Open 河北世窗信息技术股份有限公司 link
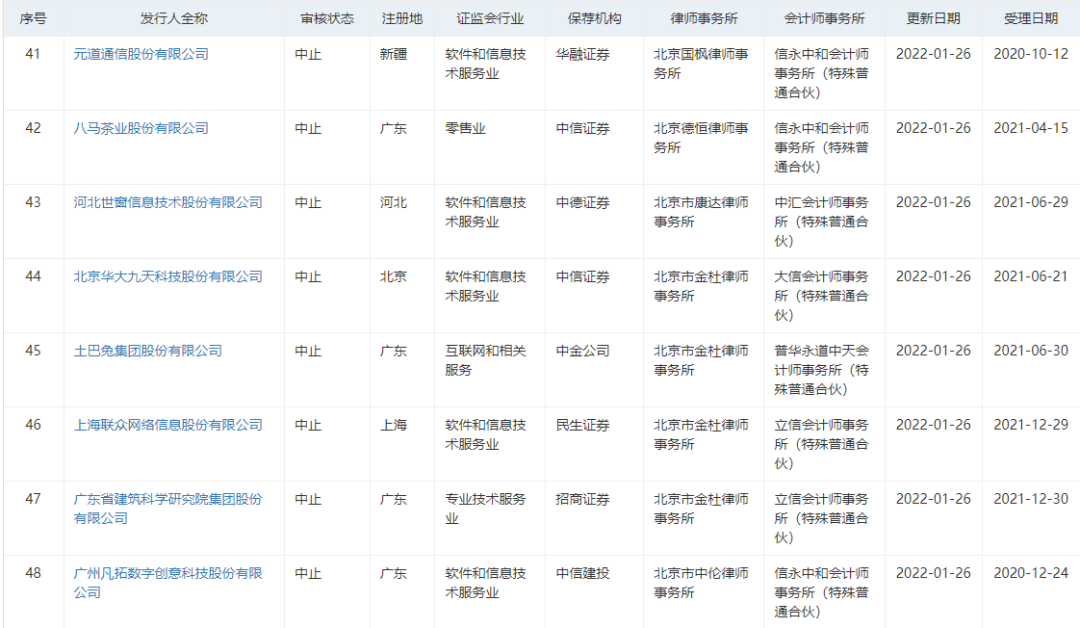The image size is (1080, 628). pyautogui.click(x=168, y=202)
